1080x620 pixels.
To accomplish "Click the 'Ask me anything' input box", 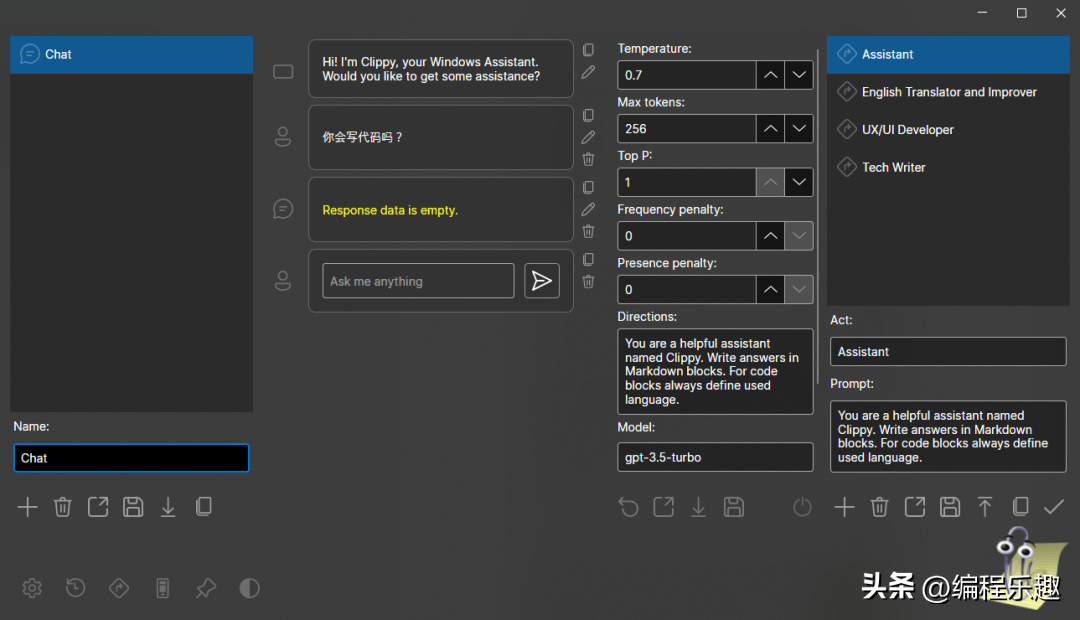I will point(418,281).
